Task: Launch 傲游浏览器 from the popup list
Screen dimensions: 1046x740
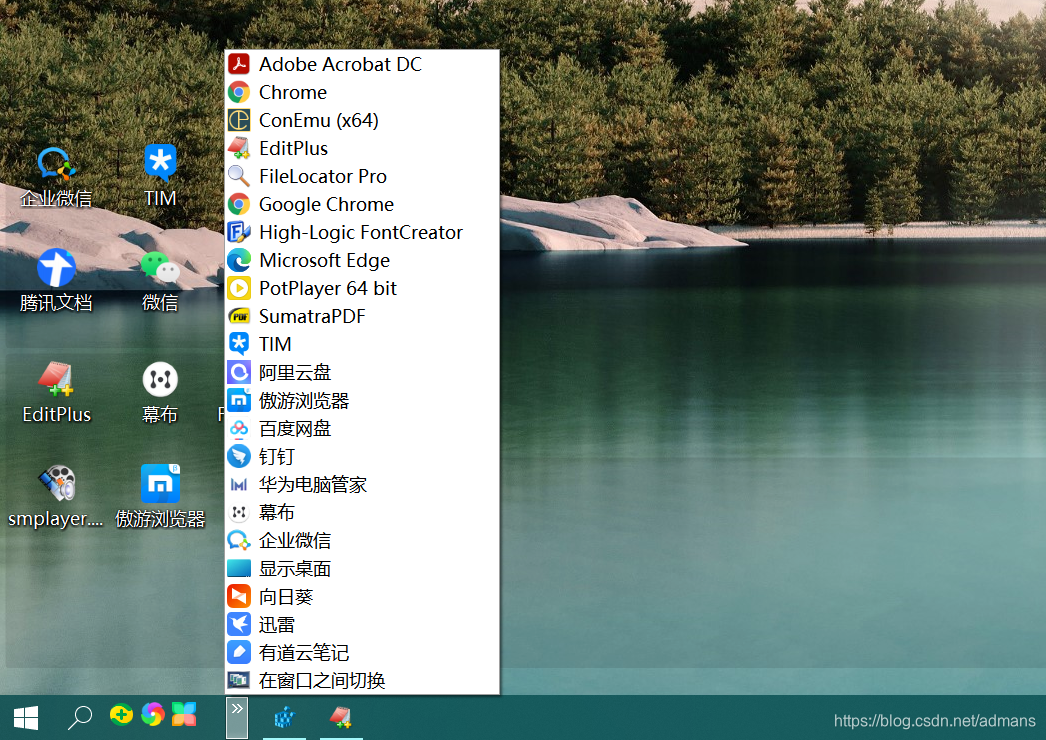Action: coord(362,400)
